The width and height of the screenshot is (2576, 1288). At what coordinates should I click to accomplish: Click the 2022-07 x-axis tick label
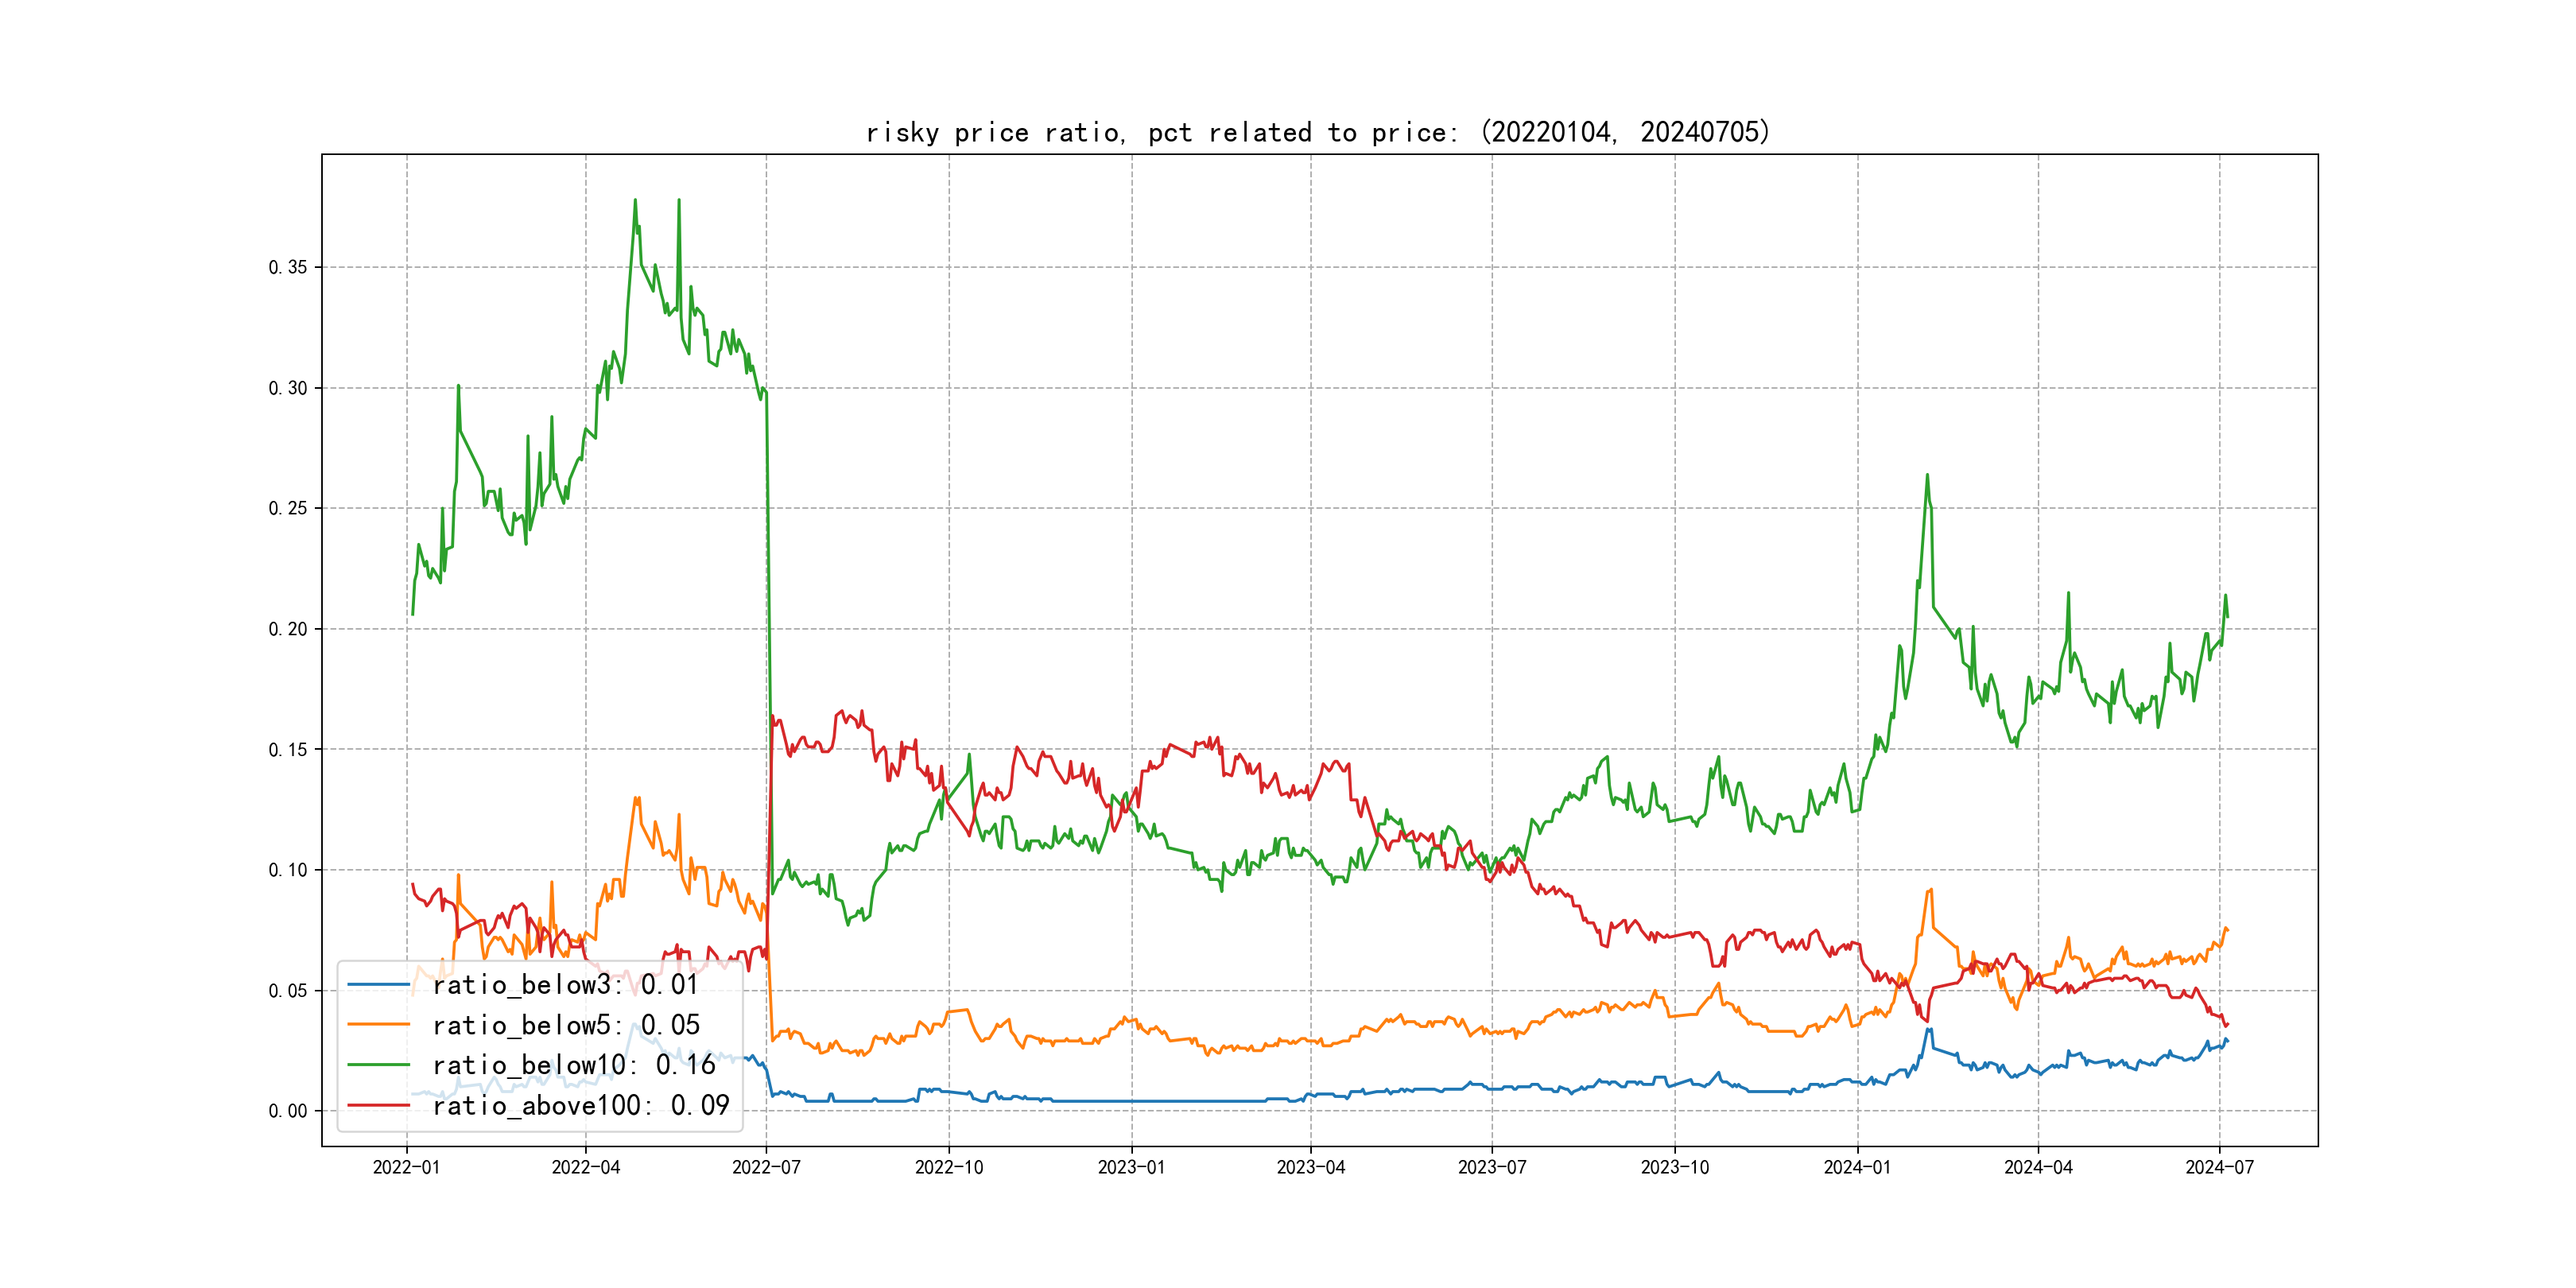[x=766, y=1167]
